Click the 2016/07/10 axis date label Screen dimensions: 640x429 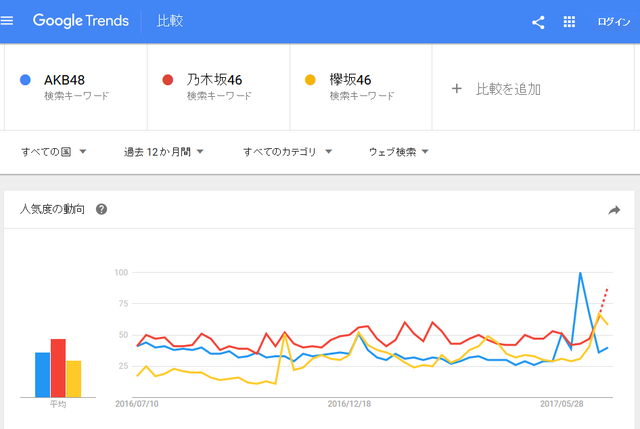tap(137, 404)
